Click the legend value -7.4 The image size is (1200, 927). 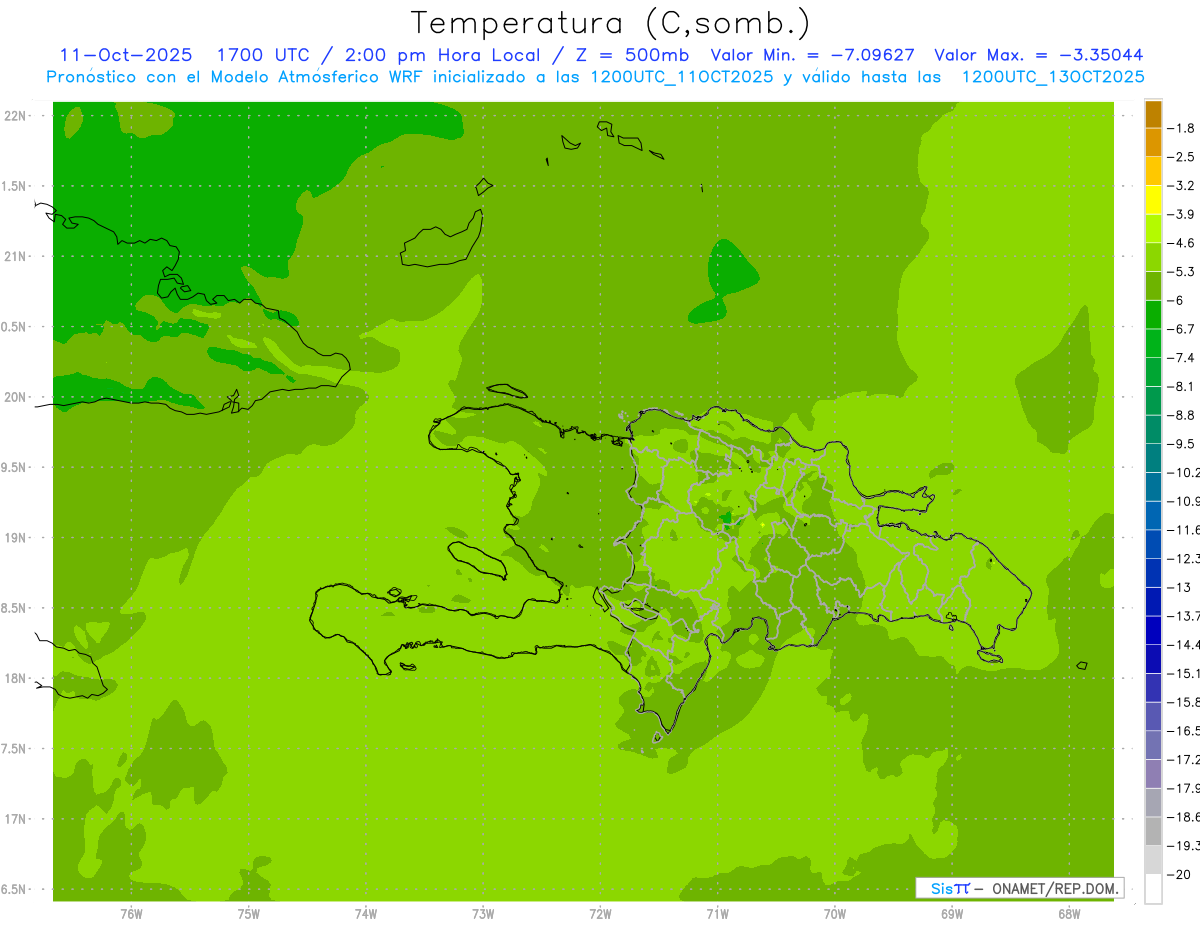tap(1183, 358)
